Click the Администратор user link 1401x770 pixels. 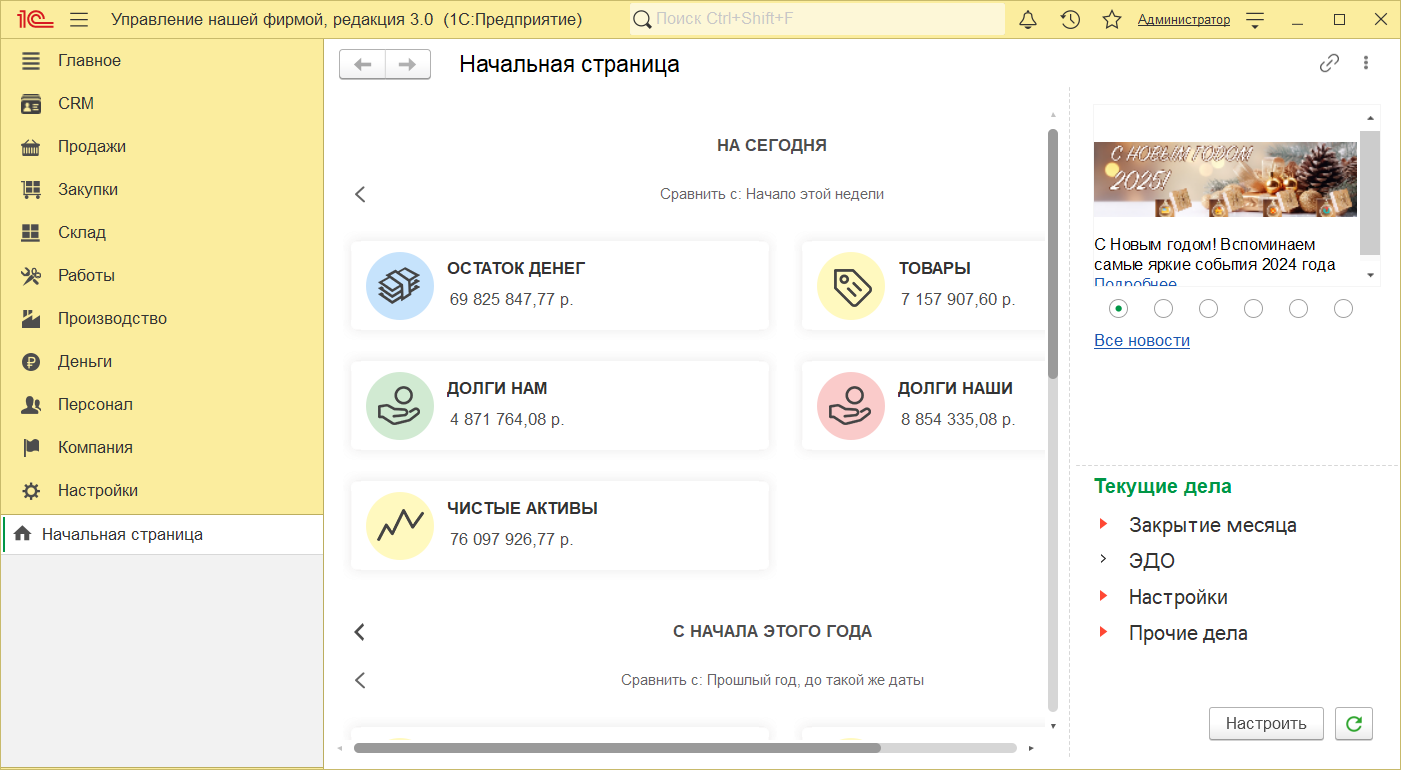click(x=1184, y=20)
